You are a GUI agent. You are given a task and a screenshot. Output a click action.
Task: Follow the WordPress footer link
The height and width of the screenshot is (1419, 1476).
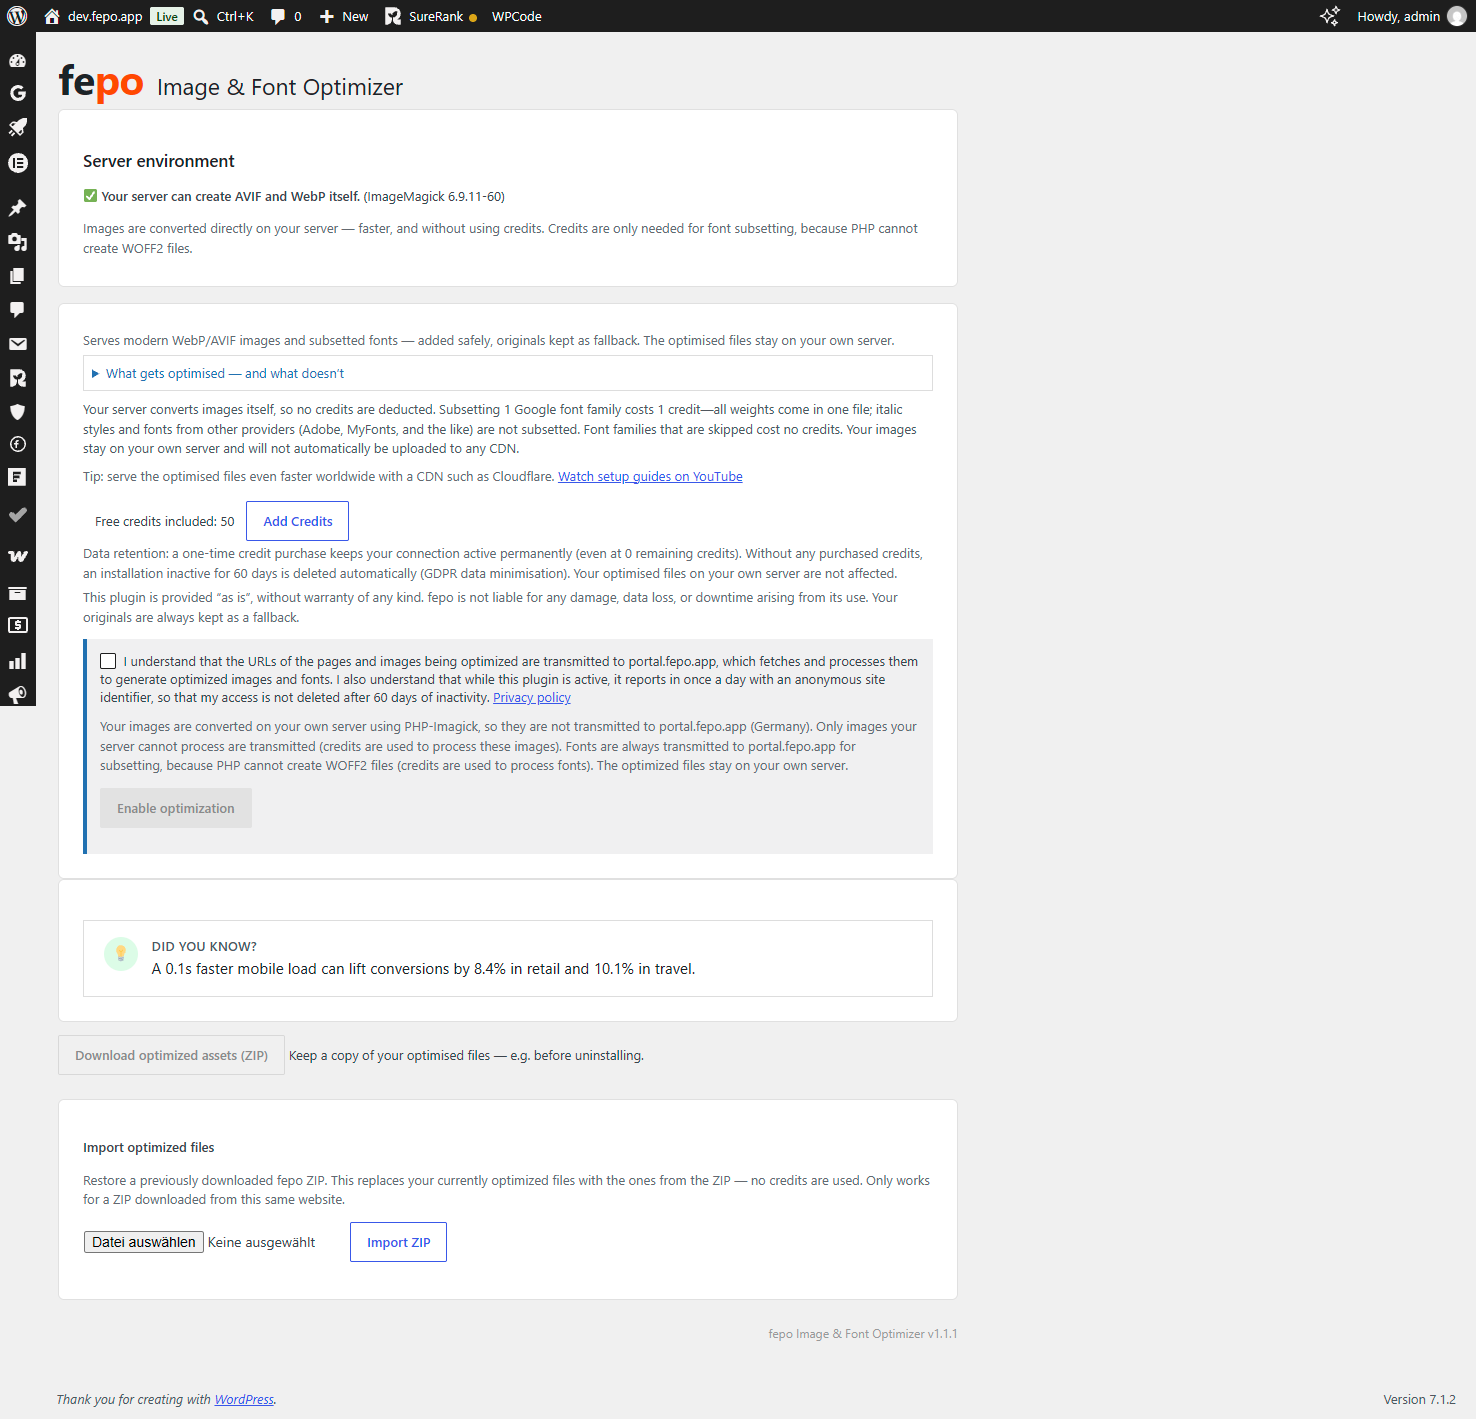(244, 1399)
